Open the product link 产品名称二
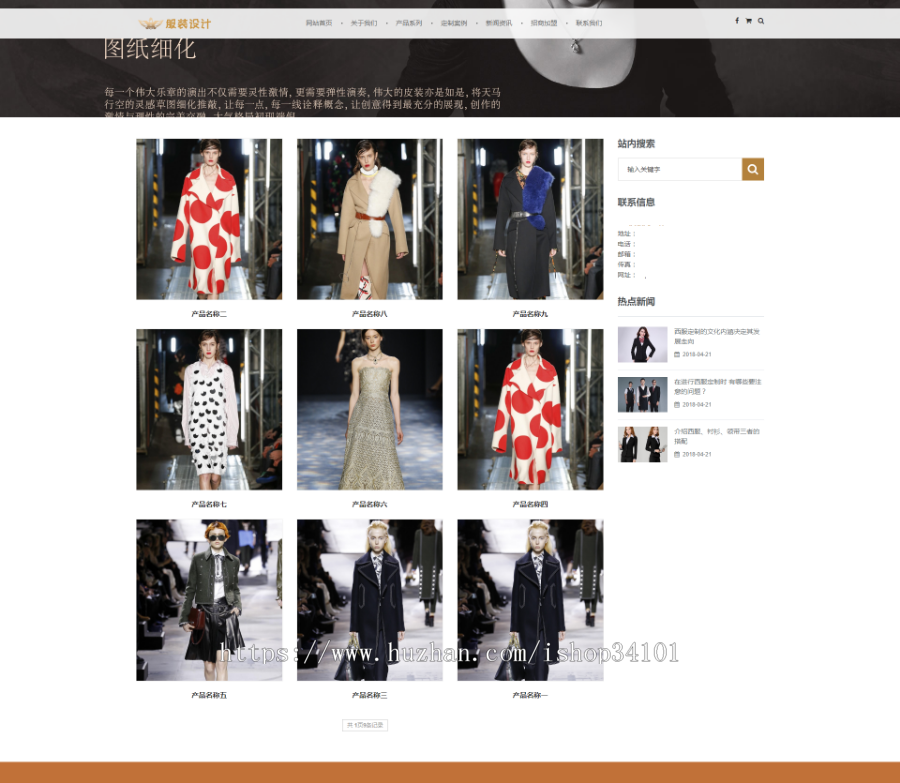Viewport: 900px width, 783px height. (x=208, y=313)
